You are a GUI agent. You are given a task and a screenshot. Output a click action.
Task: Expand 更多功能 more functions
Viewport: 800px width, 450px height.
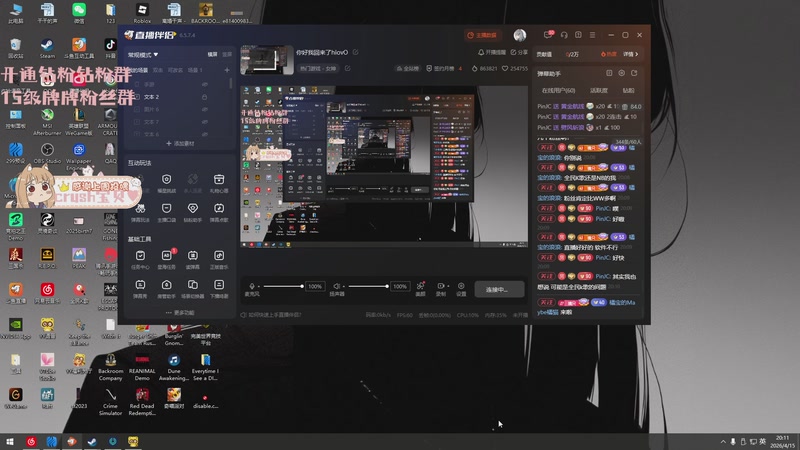[x=180, y=312]
